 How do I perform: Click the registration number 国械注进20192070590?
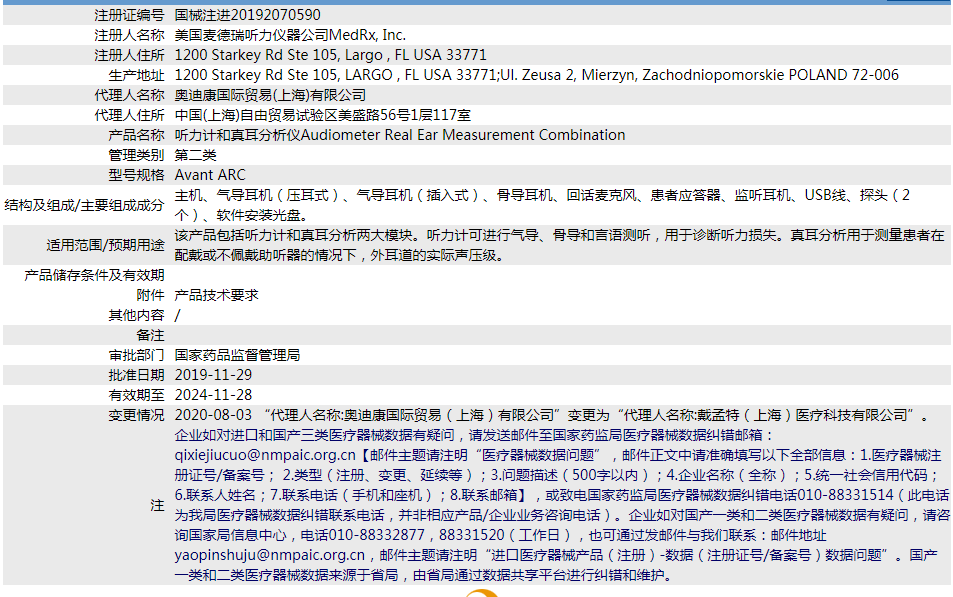(247, 15)
